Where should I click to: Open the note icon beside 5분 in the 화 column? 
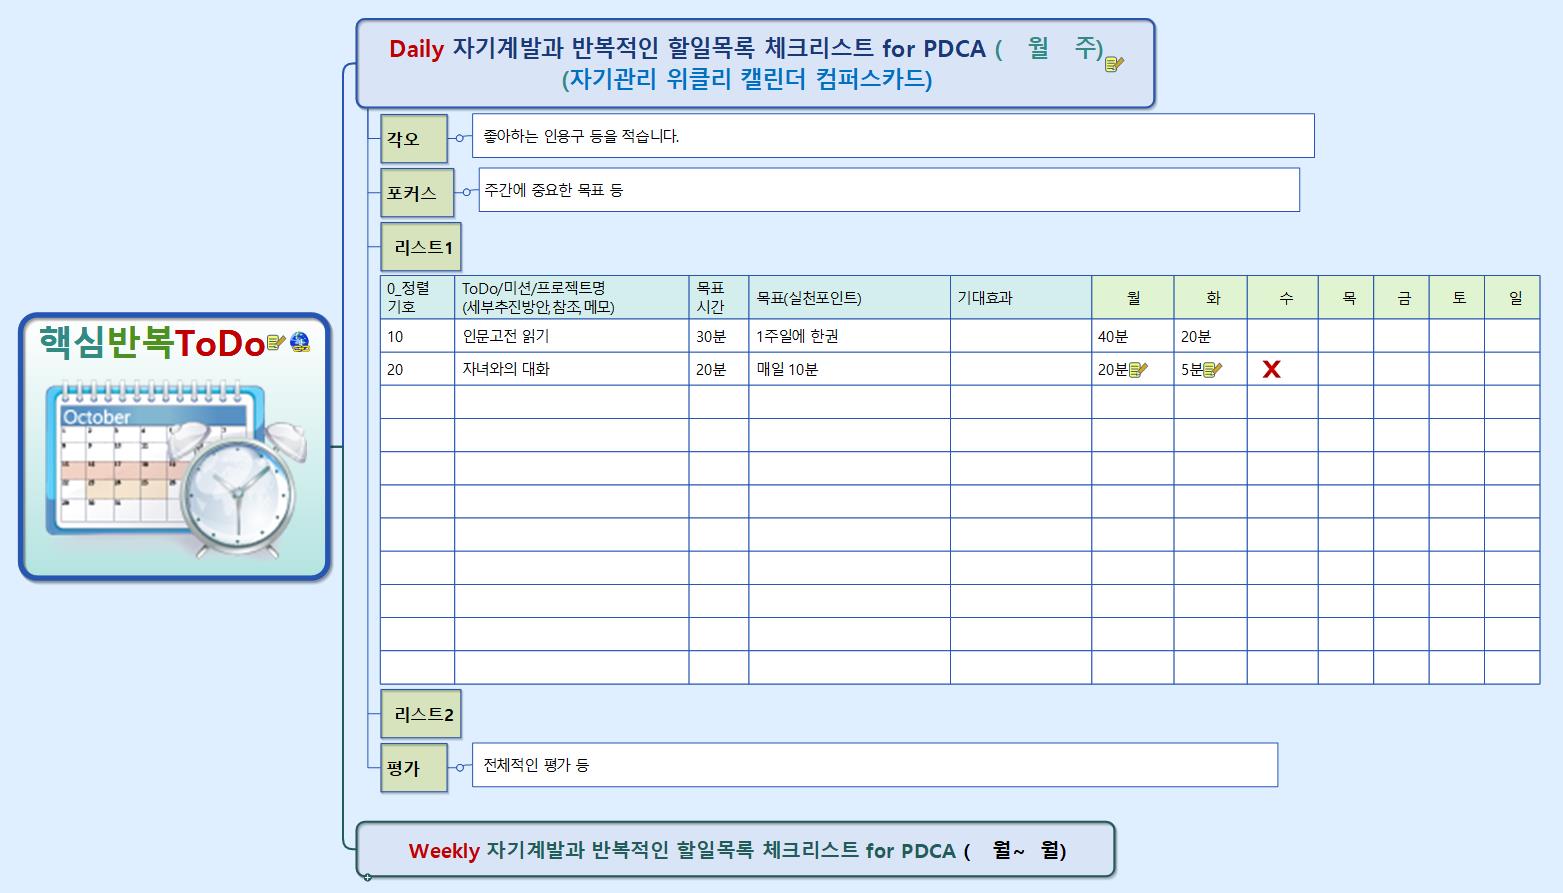point(1213,370)
